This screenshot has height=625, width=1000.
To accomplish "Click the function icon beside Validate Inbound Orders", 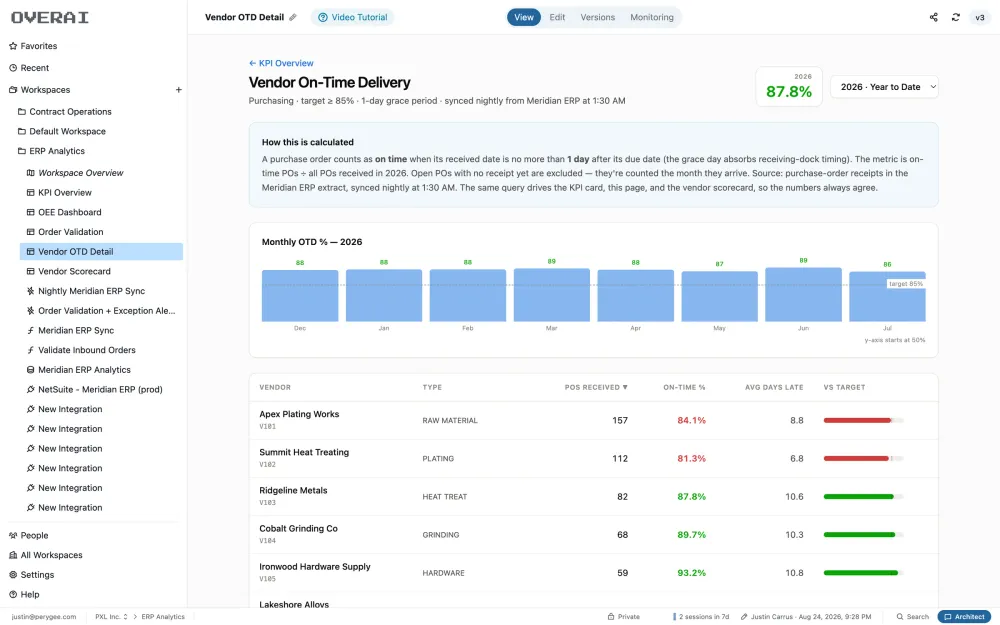I will 31,350.
